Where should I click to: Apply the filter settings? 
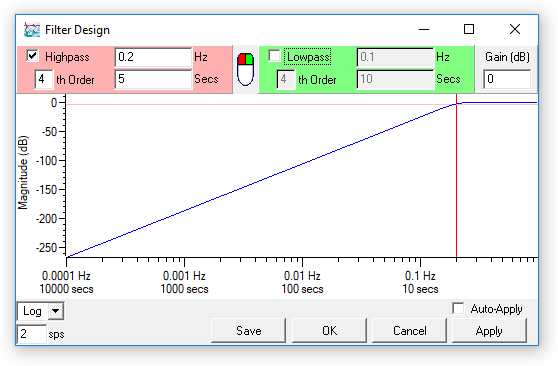pyautogui.click(x=489, y=331)
